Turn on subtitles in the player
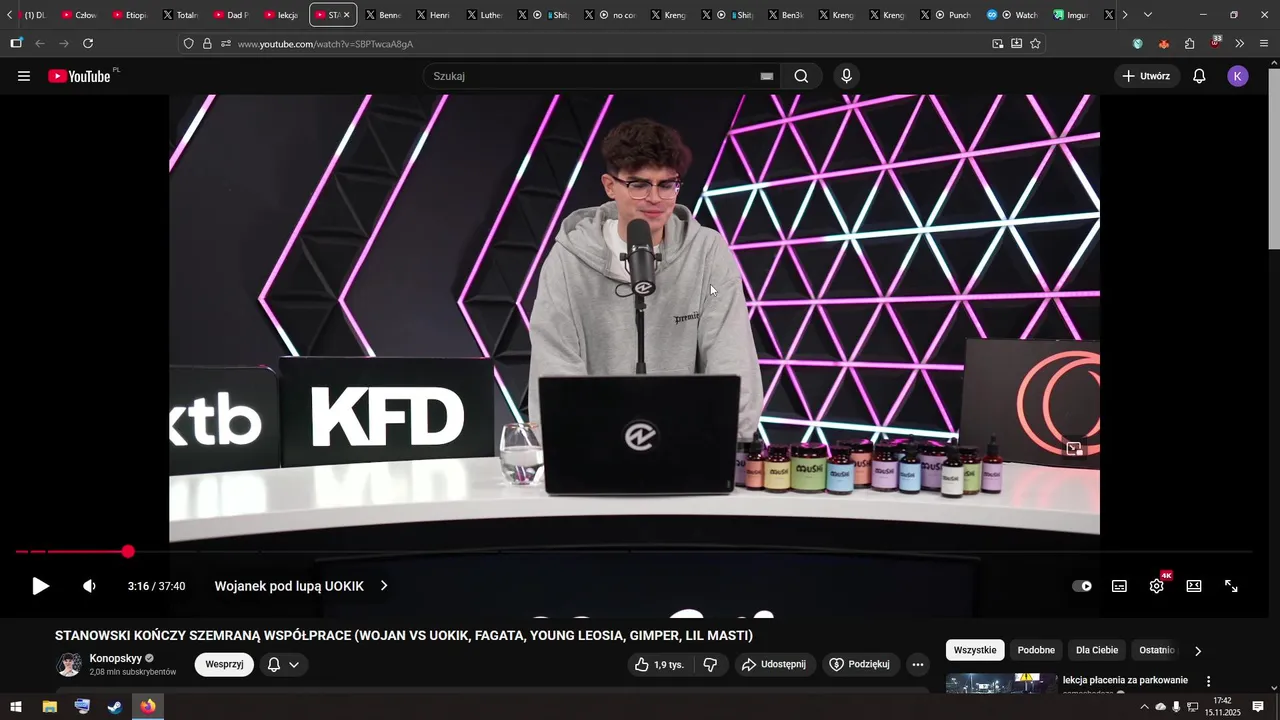This screenshot has width=1280, height=720. point(1119,586)
